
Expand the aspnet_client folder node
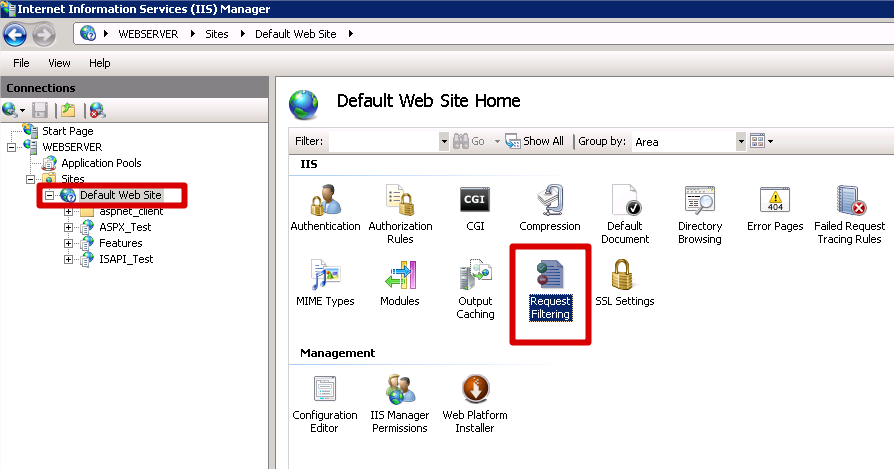click(68, 211)
